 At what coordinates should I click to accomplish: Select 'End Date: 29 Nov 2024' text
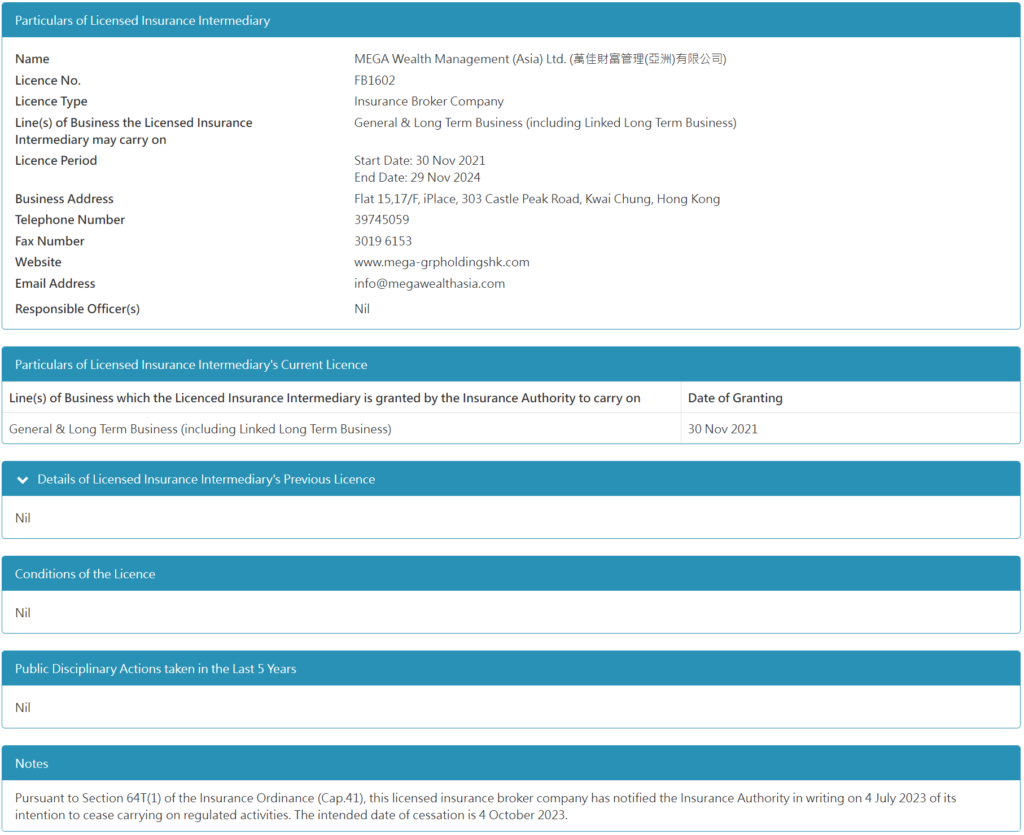[x=417, y=178]
